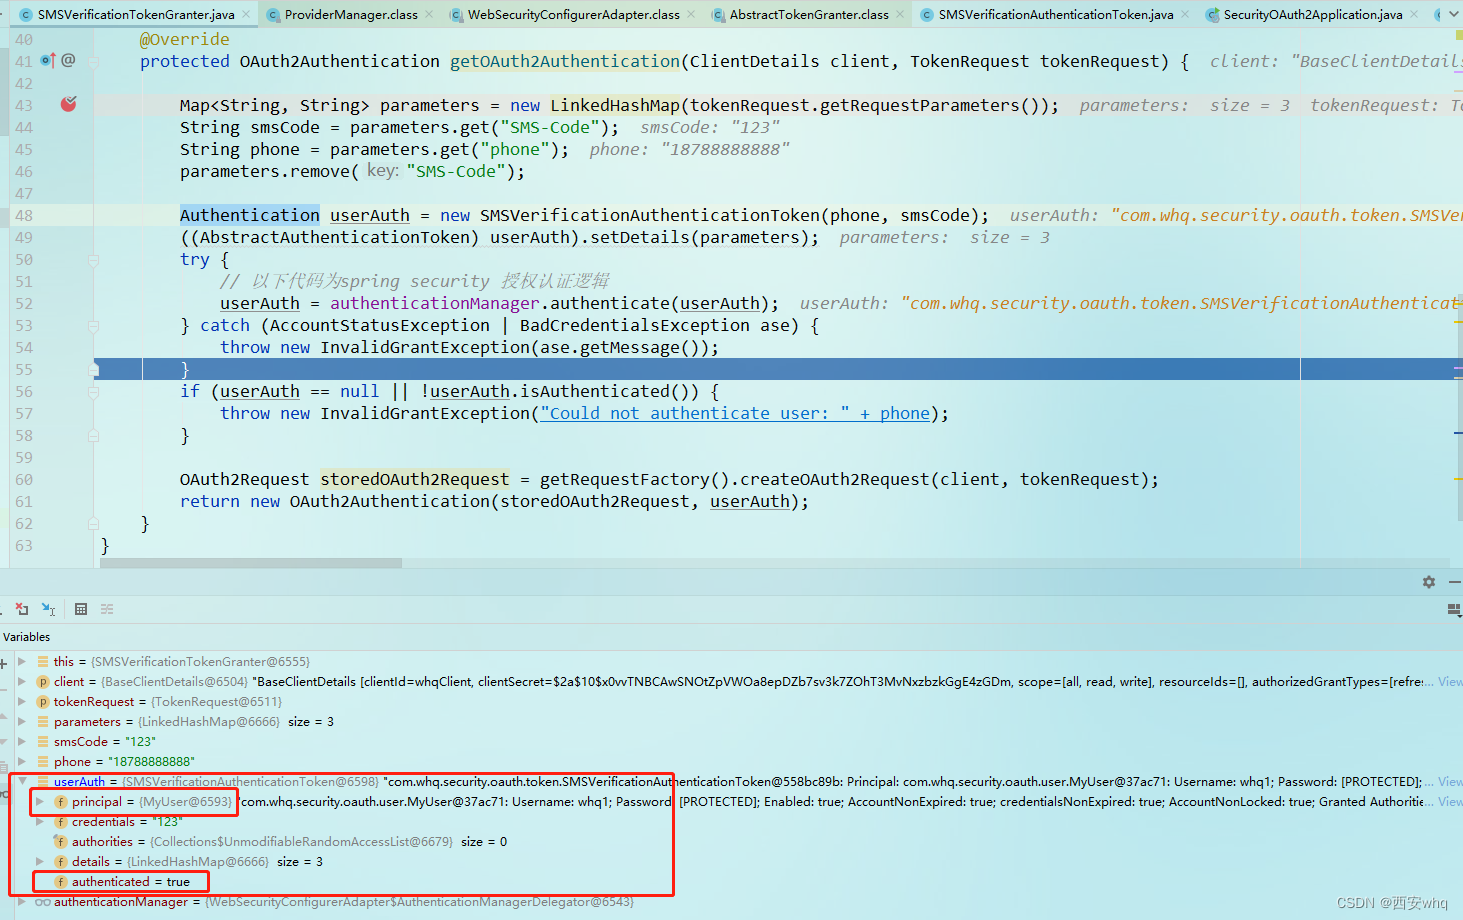1463x920 pixels.
Task: Click 'smsCode = "123"' variable row
Action: 104,742
